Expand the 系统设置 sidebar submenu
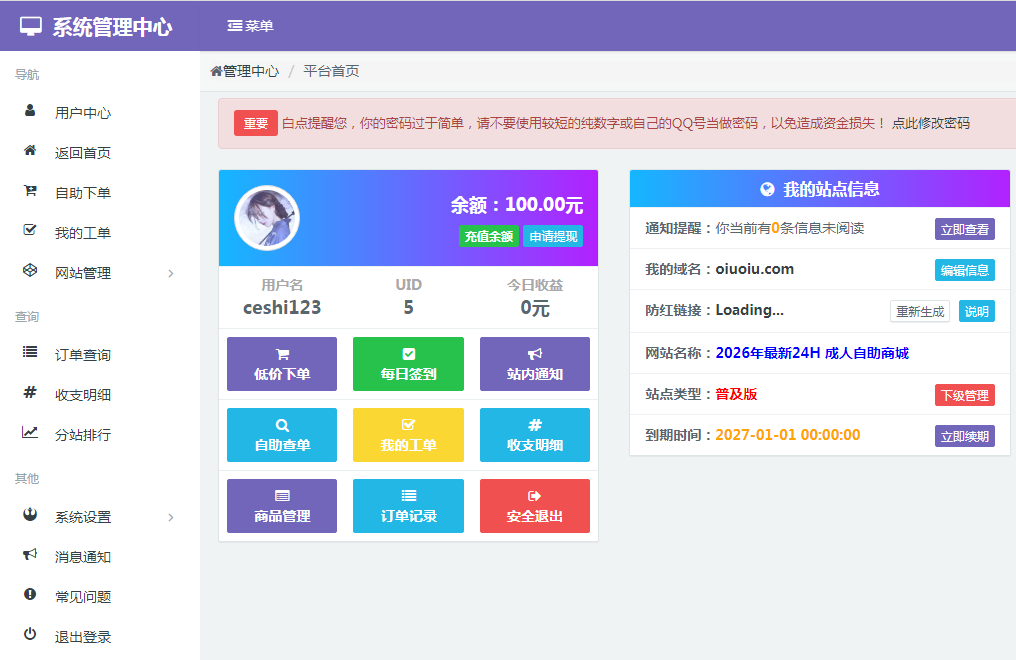 [100, 517]
